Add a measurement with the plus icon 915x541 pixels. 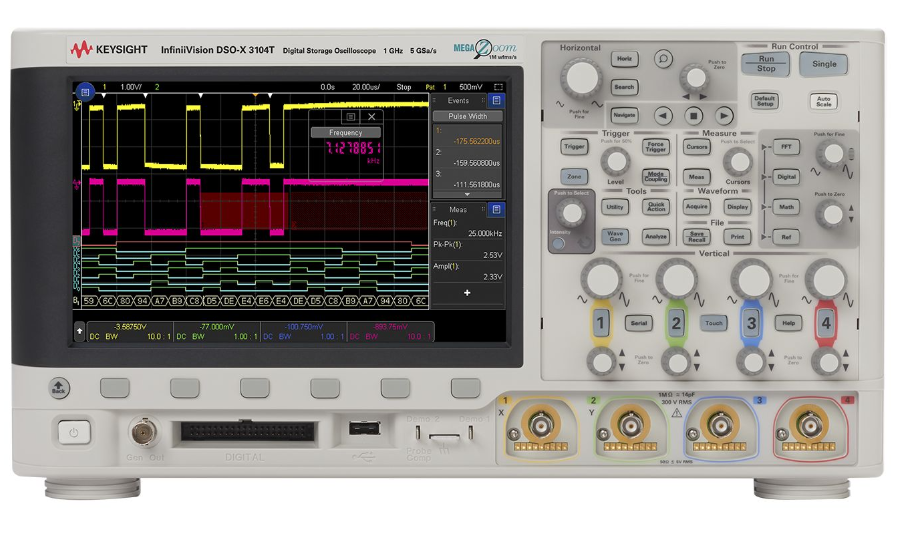467,293
